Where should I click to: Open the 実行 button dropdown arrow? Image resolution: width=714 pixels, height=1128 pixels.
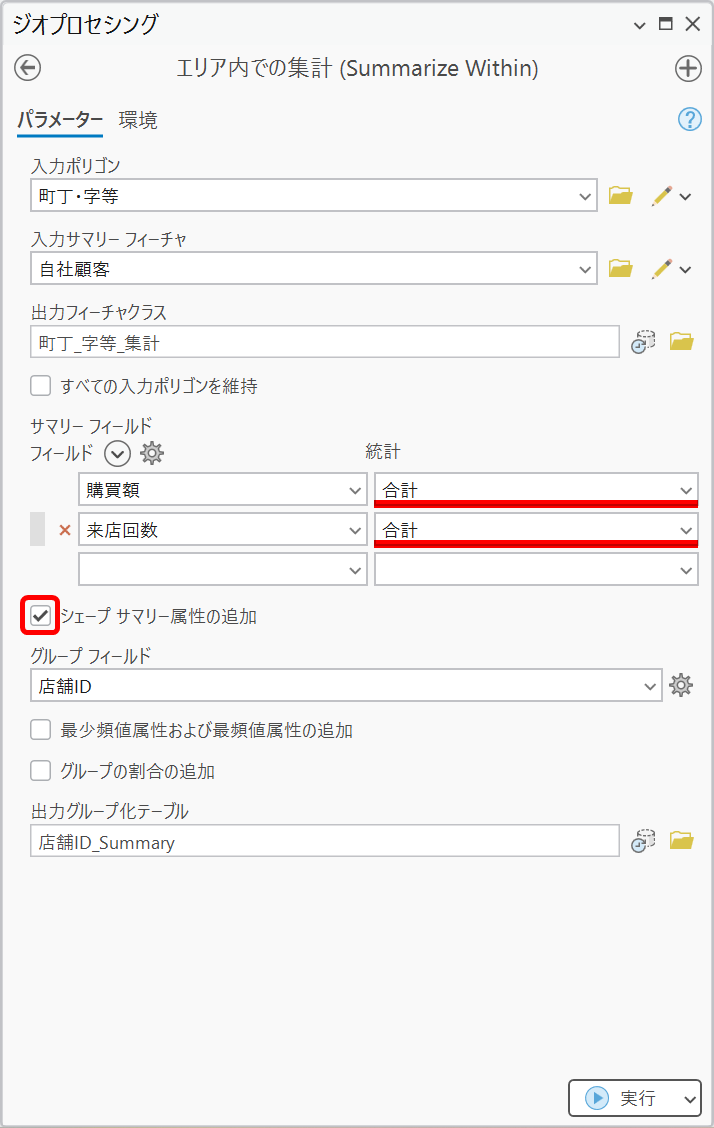(x=690, y=1098)
